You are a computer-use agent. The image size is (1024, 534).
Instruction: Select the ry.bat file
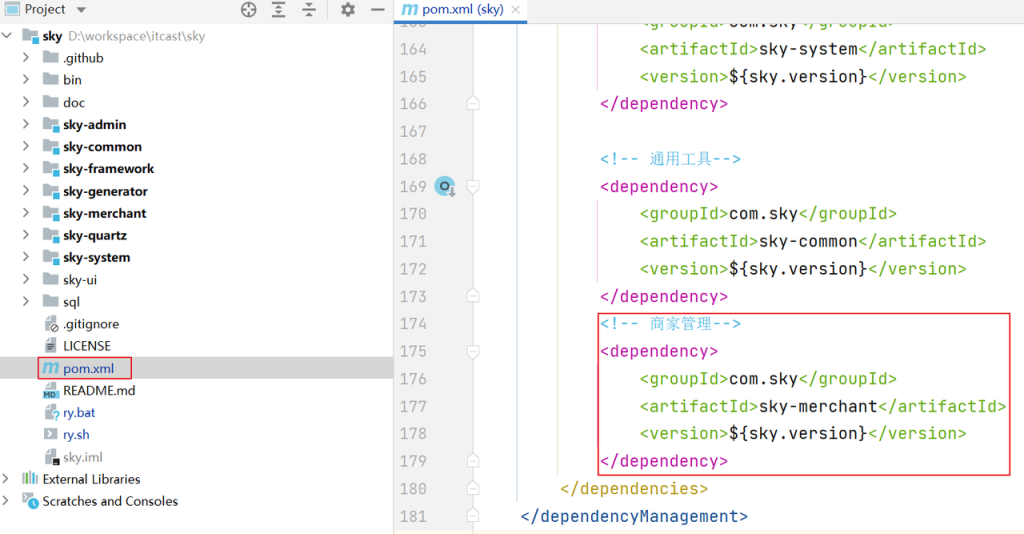79,412
